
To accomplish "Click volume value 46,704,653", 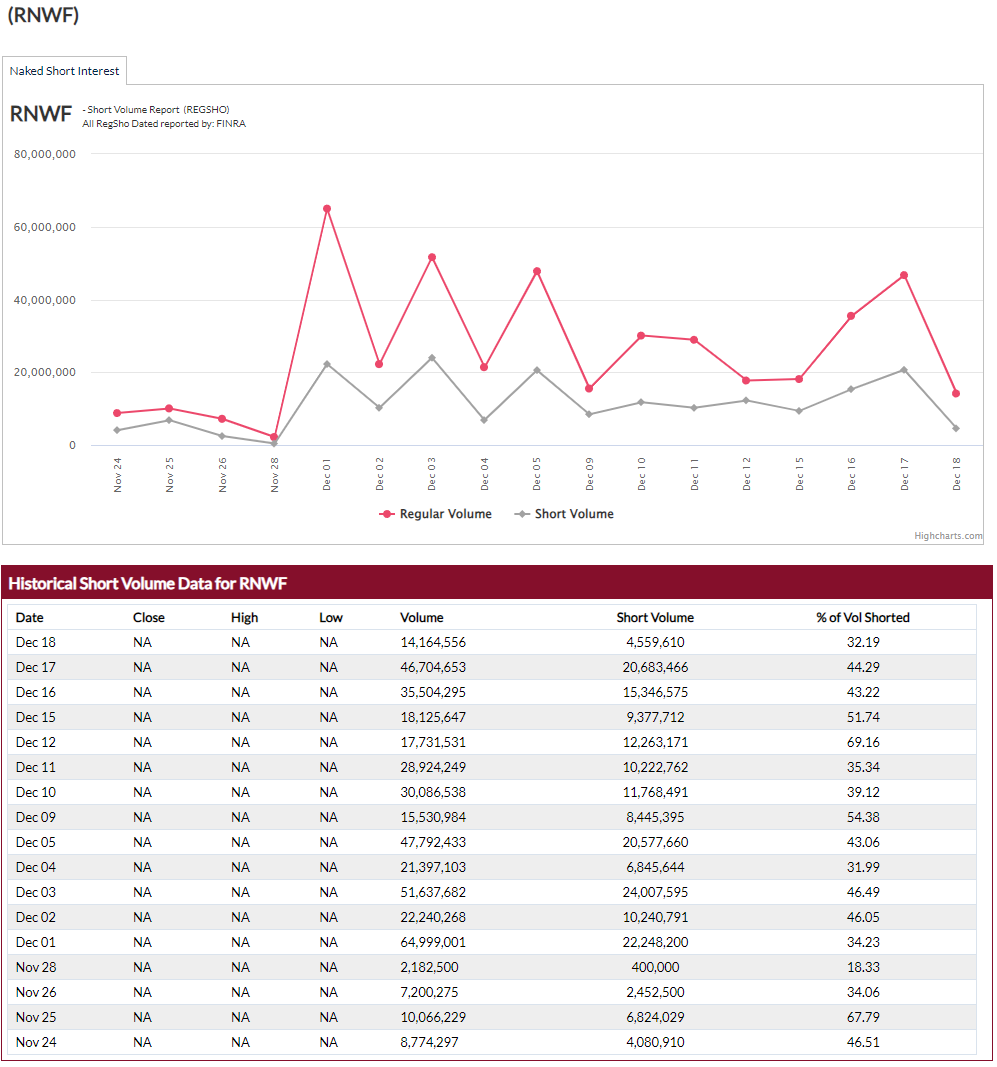I will (433, 668).
